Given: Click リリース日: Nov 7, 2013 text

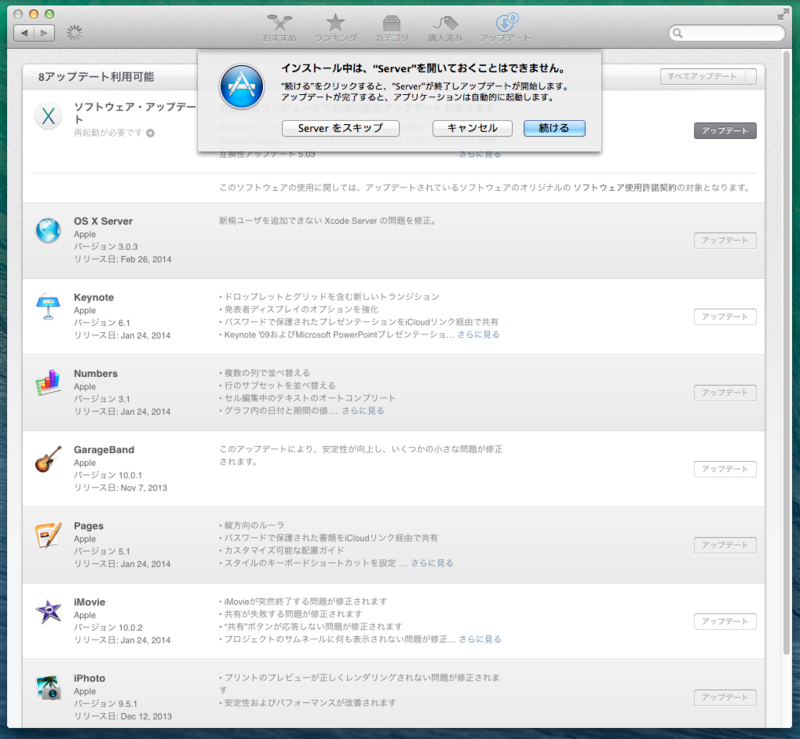Looking at the screenshot, I should (120, 488).
